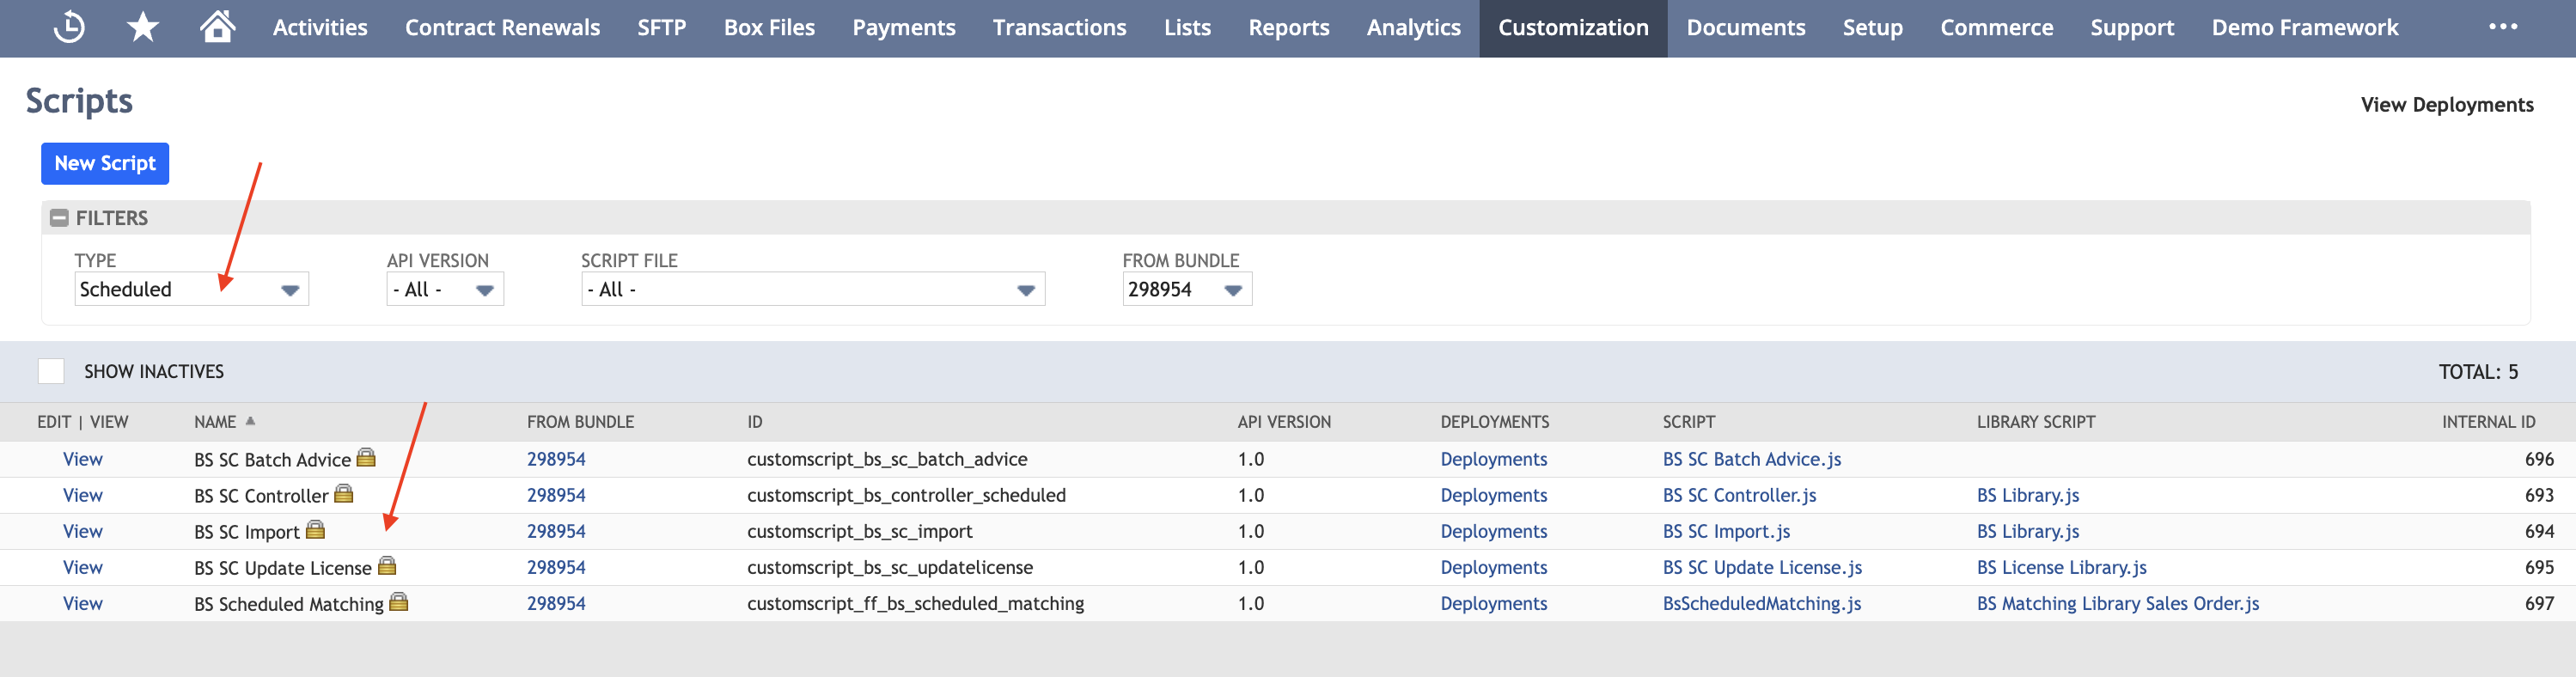
Task: View the BS Scheduled Matching script
Action: click(83, 603)
